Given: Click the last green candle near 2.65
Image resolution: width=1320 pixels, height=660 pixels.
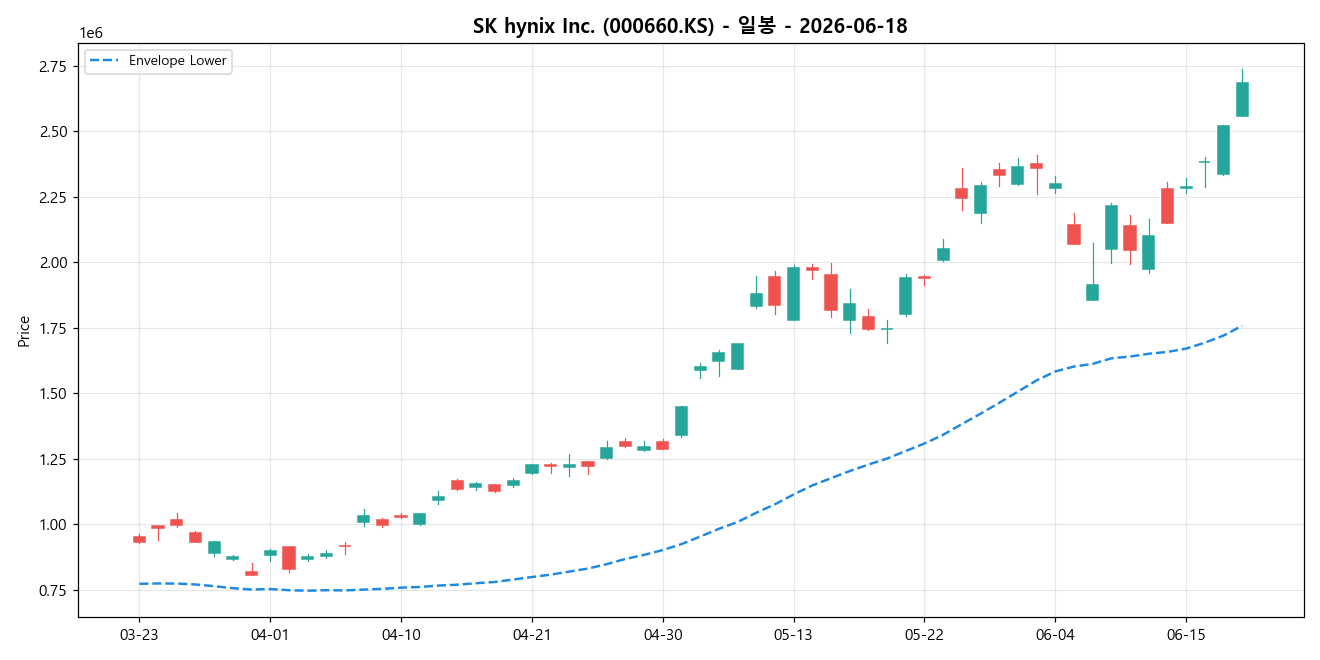Looking at the screenshot, I should (x=1242, y=99).
